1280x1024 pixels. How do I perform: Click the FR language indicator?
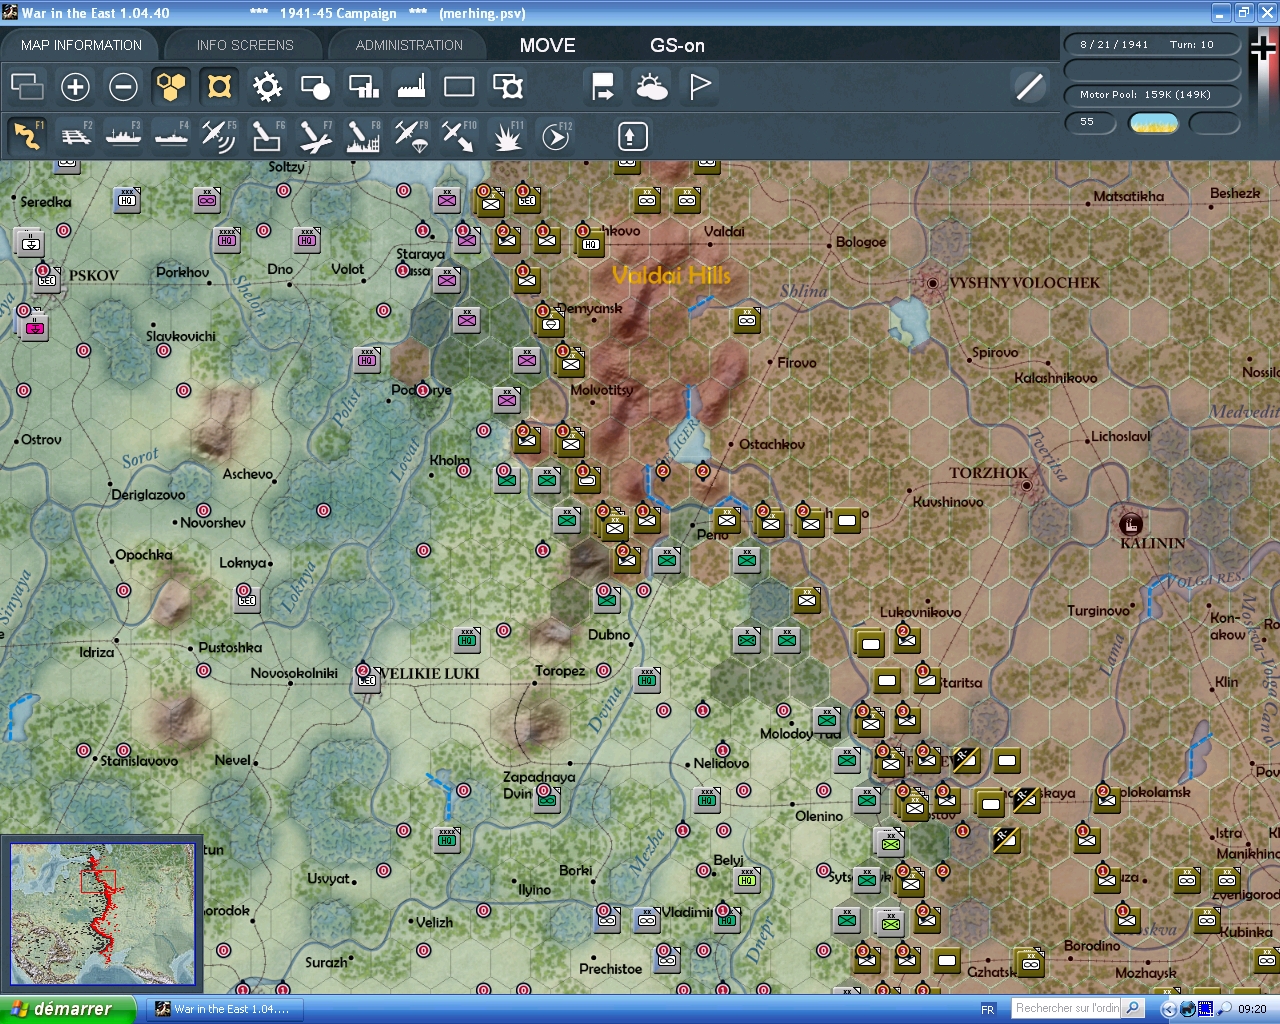pyautogui.click(x=988, y=1010)
